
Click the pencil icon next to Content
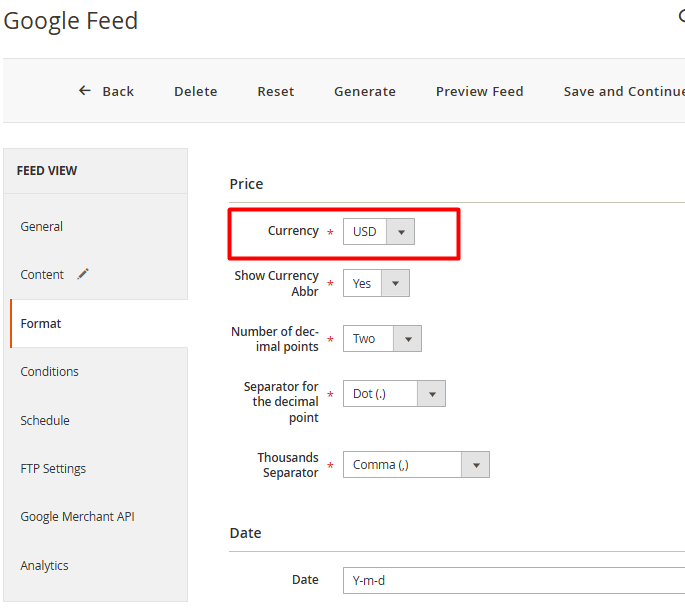tap(83, 274)
